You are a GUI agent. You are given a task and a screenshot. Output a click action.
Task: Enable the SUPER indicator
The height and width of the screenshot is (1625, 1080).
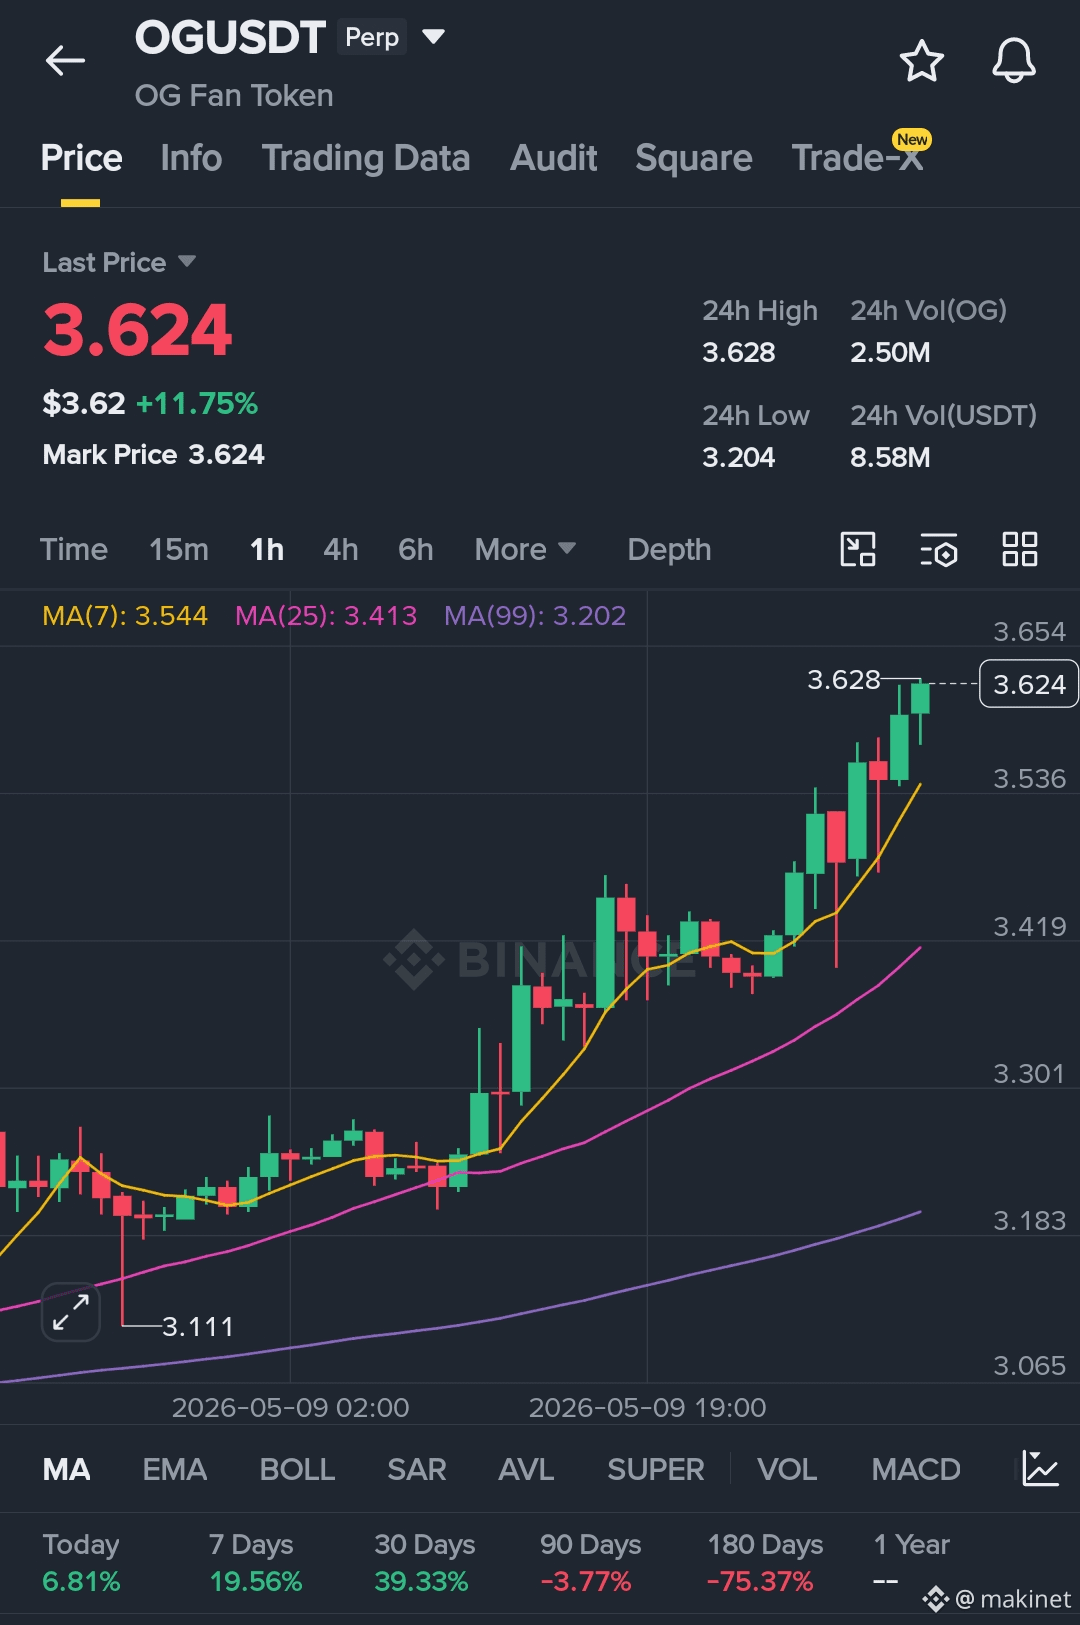click(x=656, y=1469)
